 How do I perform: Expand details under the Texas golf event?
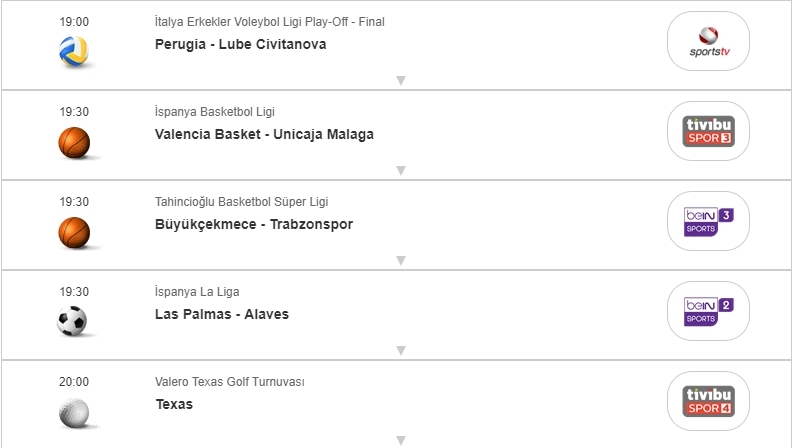400,440
